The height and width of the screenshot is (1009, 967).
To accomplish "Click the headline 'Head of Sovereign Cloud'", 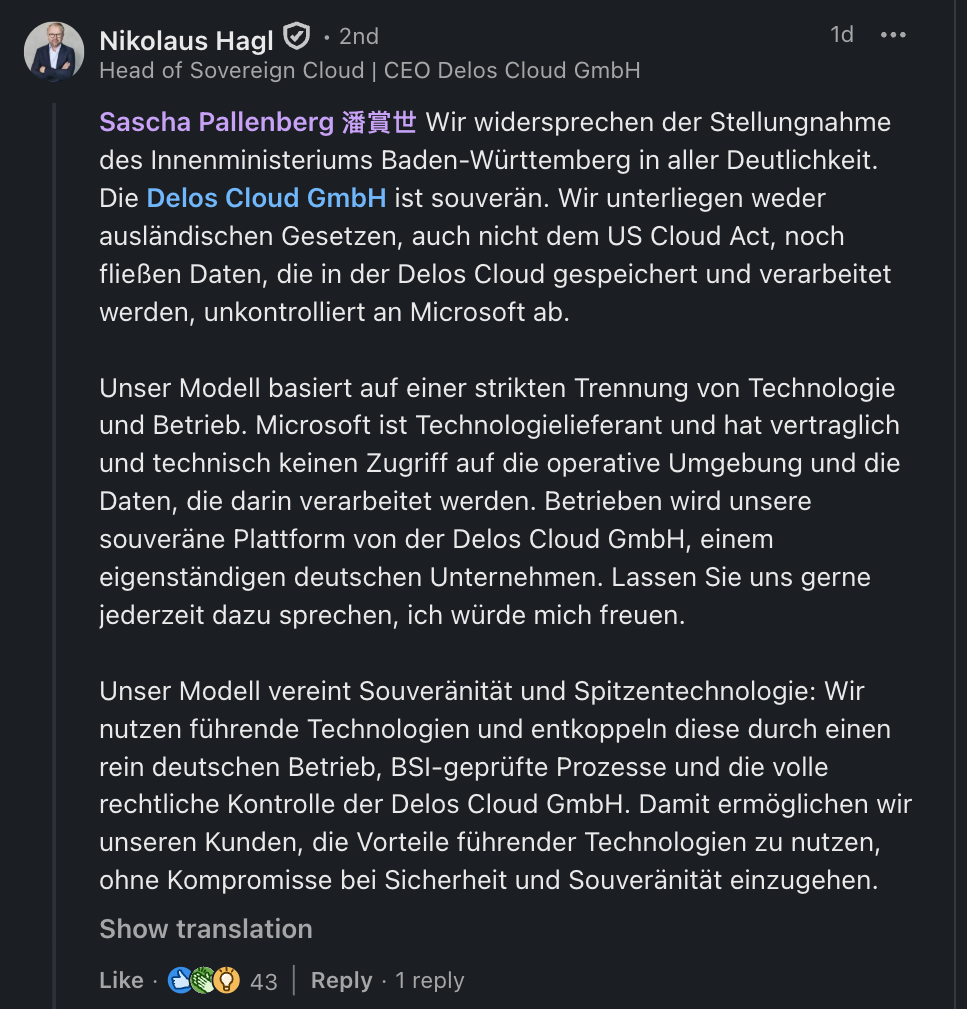I will [x=232, y=70].
